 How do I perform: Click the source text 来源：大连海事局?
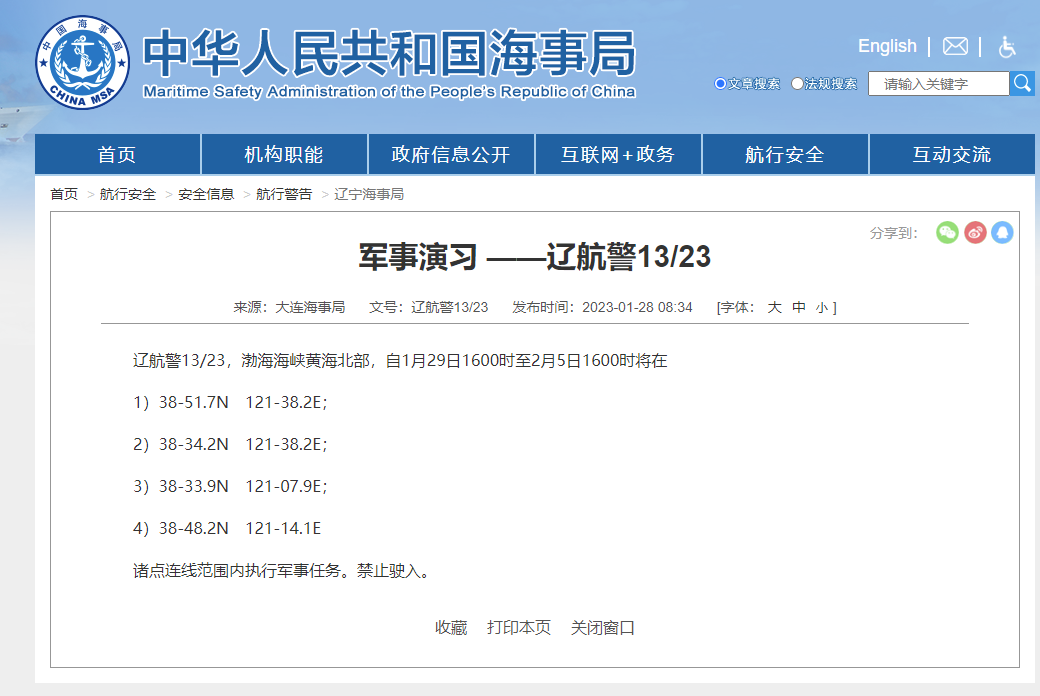click(x=289, y=307)
